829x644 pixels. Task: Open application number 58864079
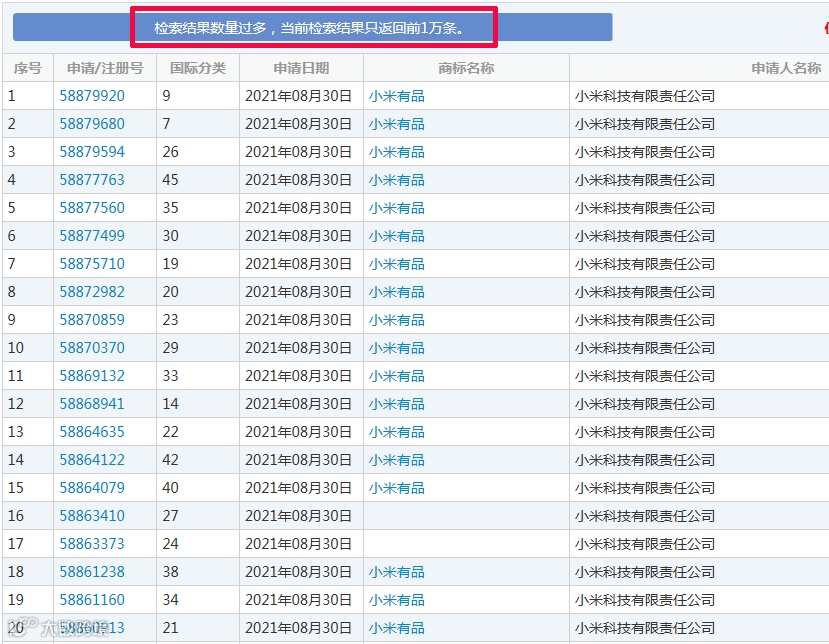(92, 488)
